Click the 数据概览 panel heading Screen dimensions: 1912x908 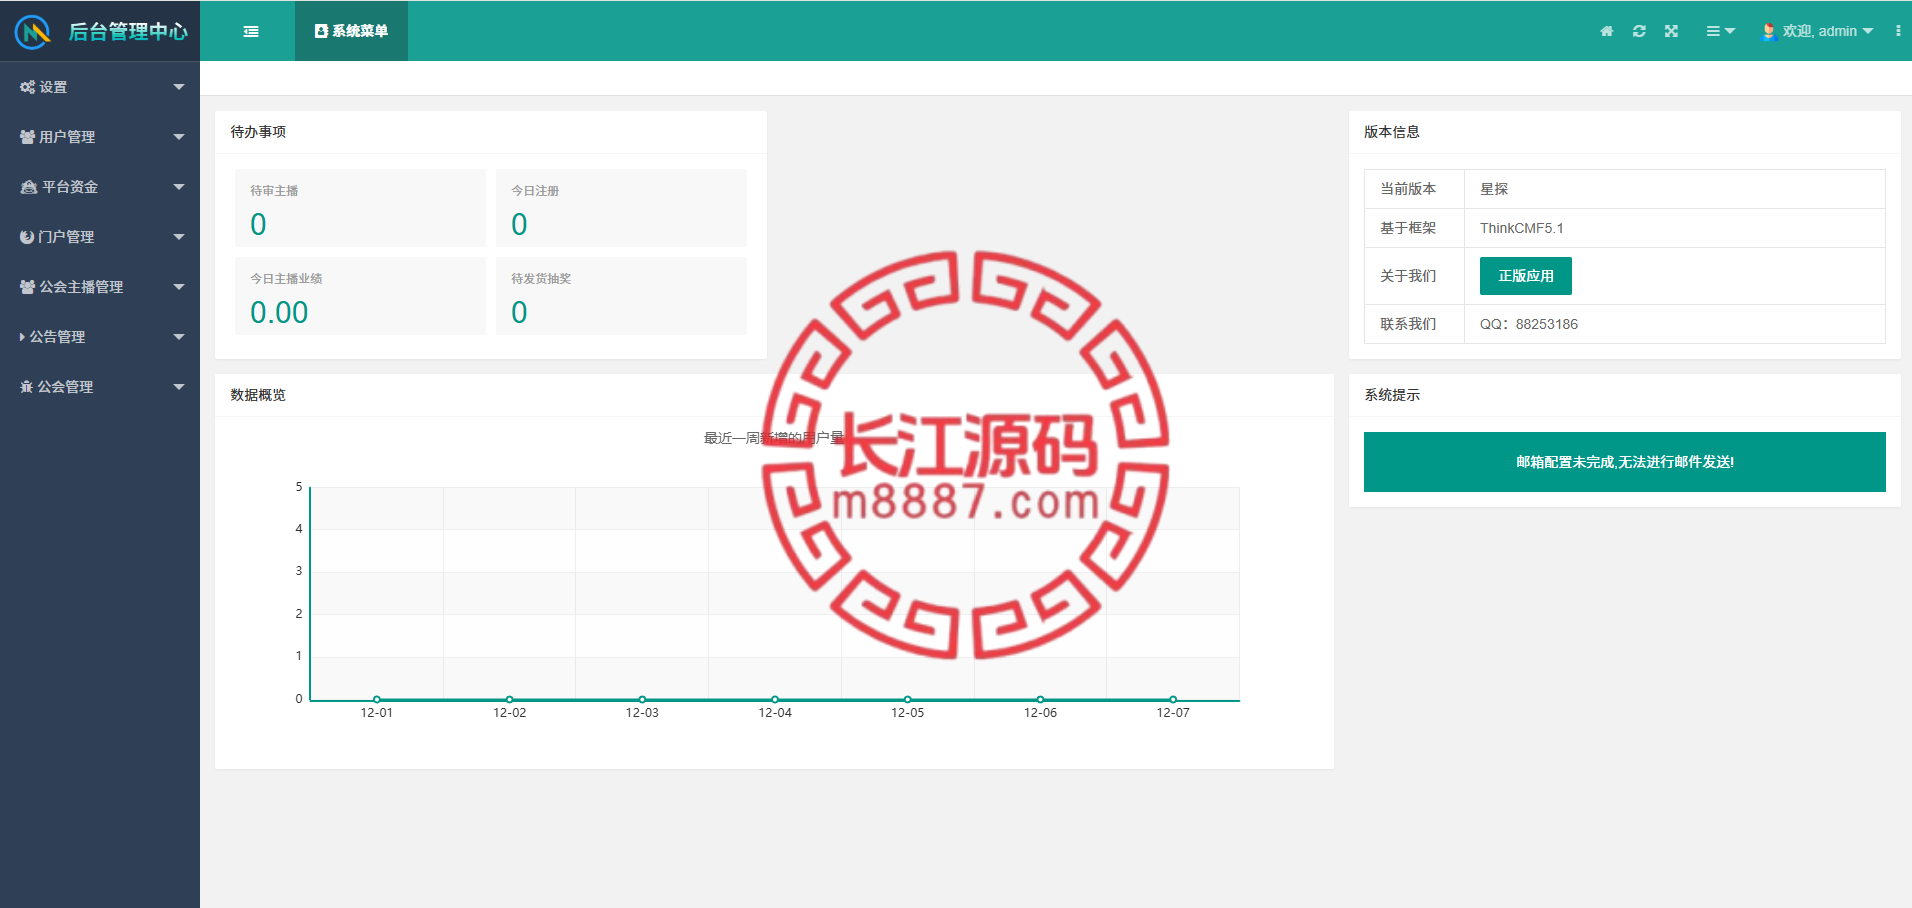[258, 395]
